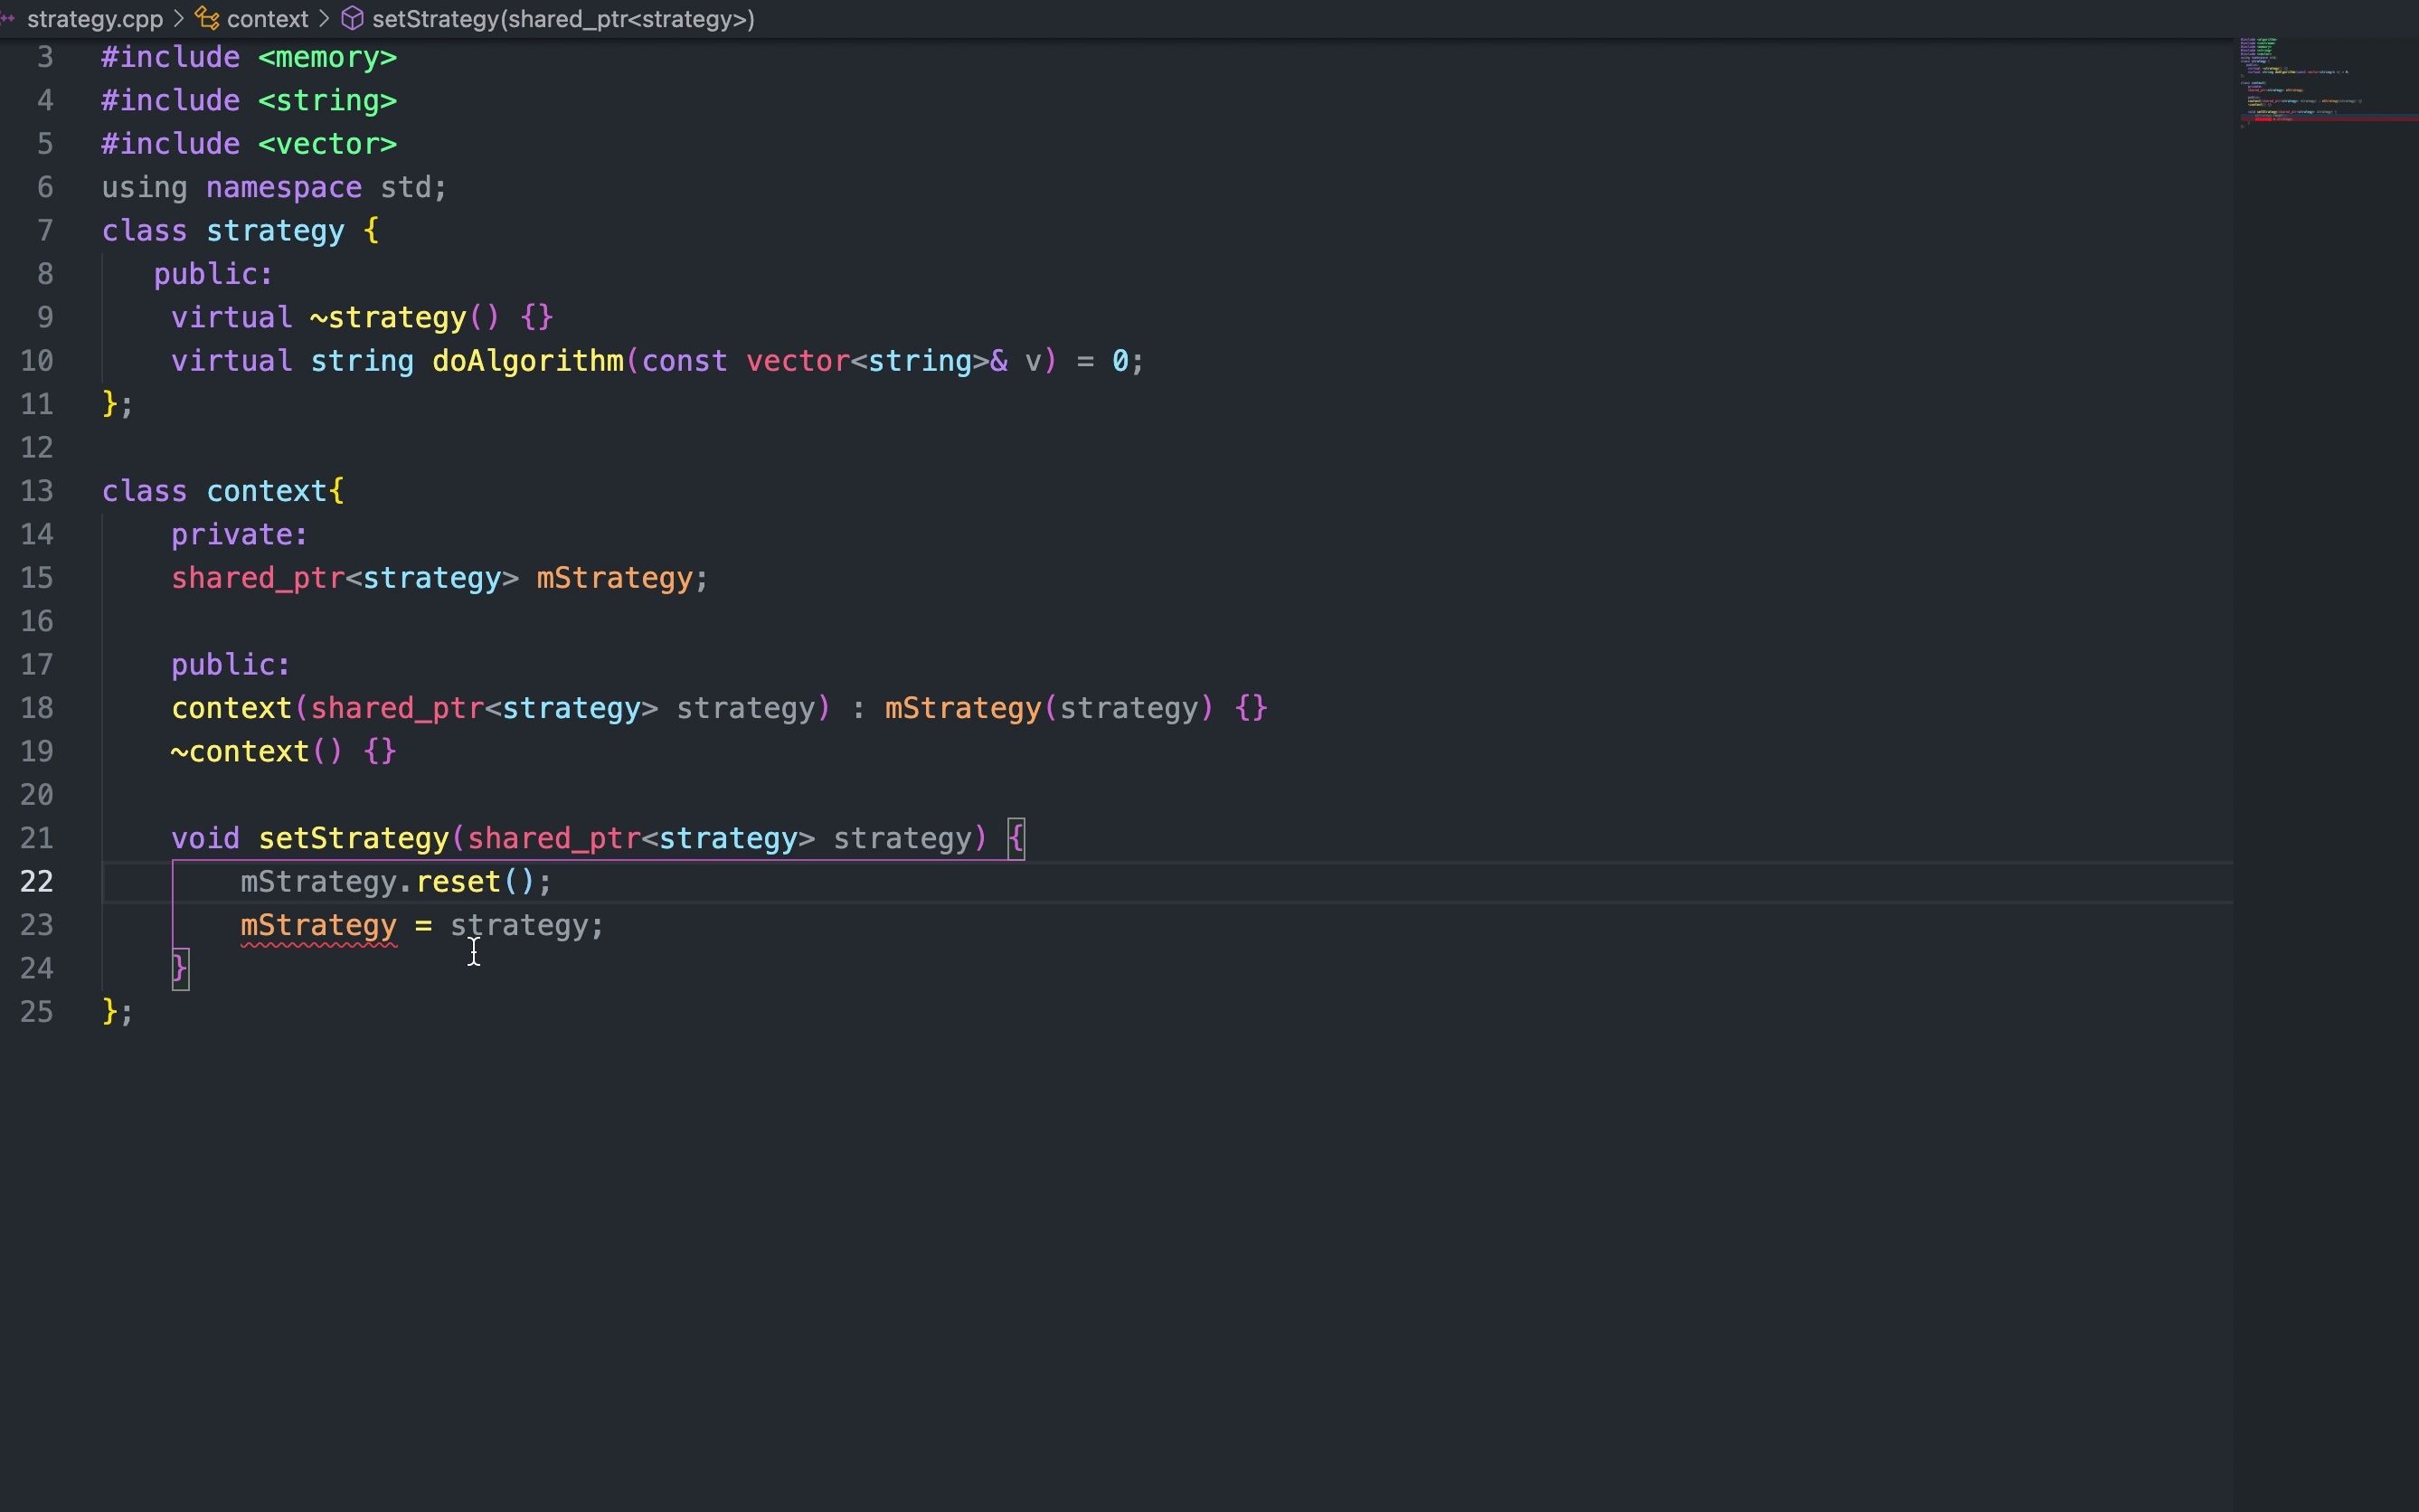Image resolution: width=2419 pixels, height=1512 pixels.
Task: Open the strategy.cpp breadcrumb
Action: pos(94,19)
